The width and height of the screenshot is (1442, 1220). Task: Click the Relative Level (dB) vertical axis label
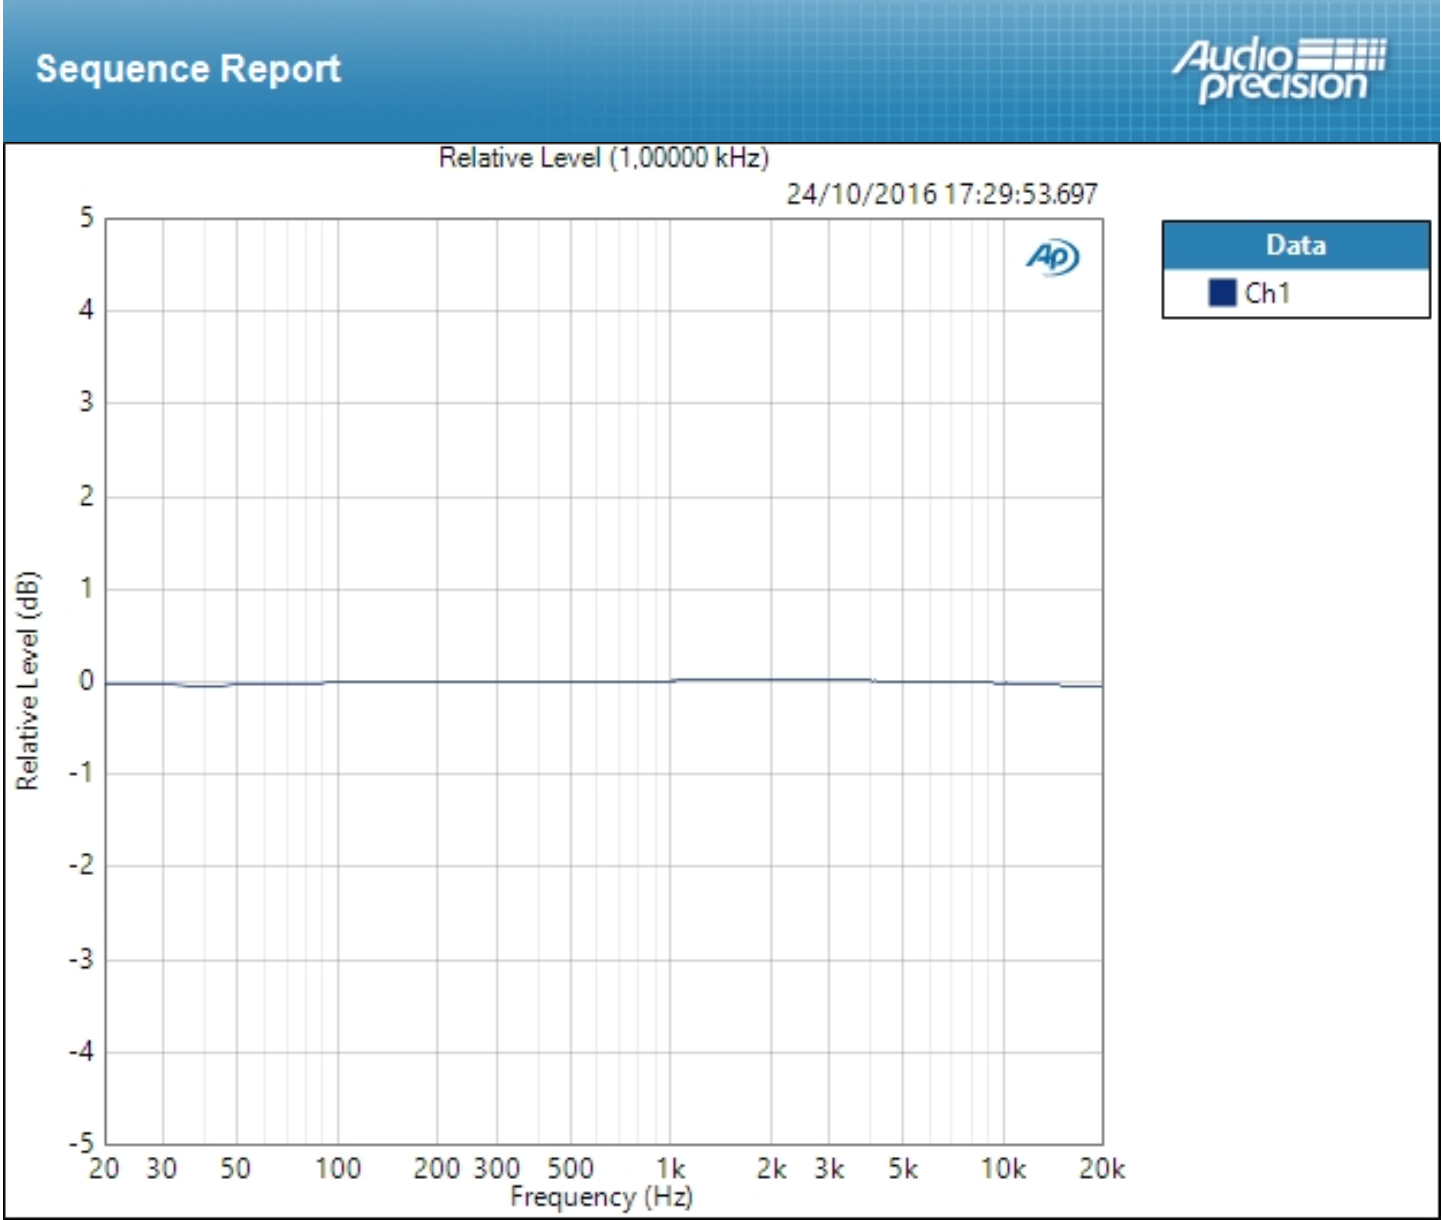point(27,681)
